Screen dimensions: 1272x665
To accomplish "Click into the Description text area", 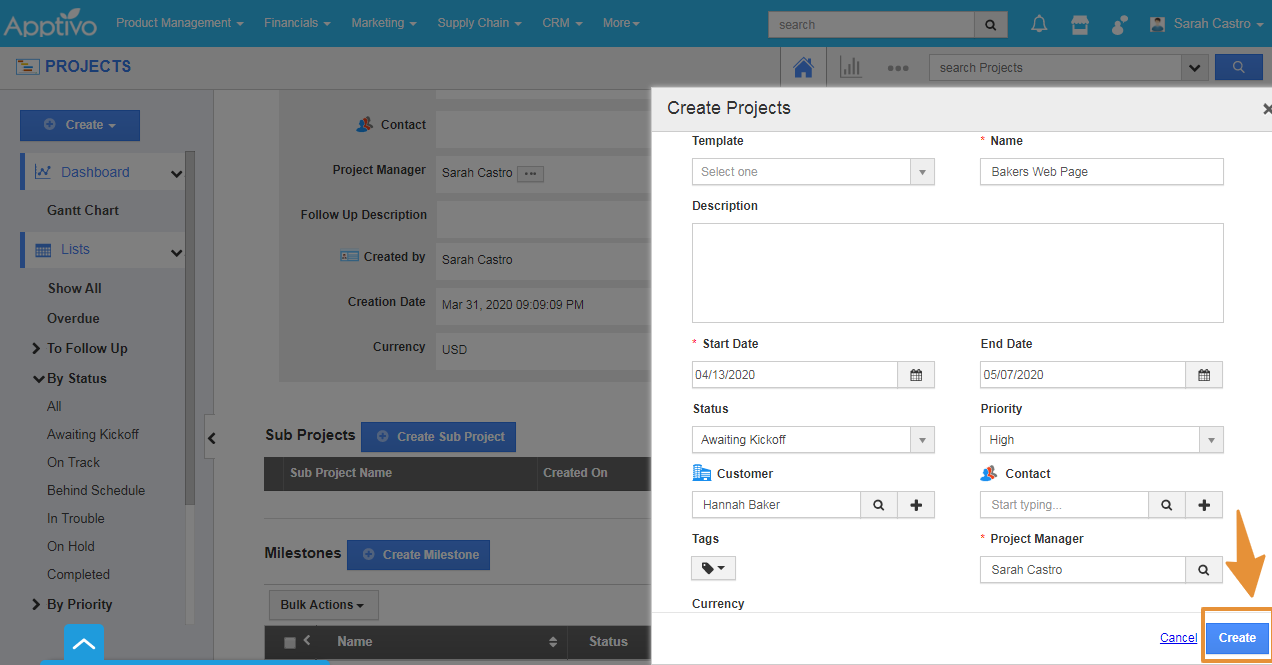I will click(x=957, y=273).
